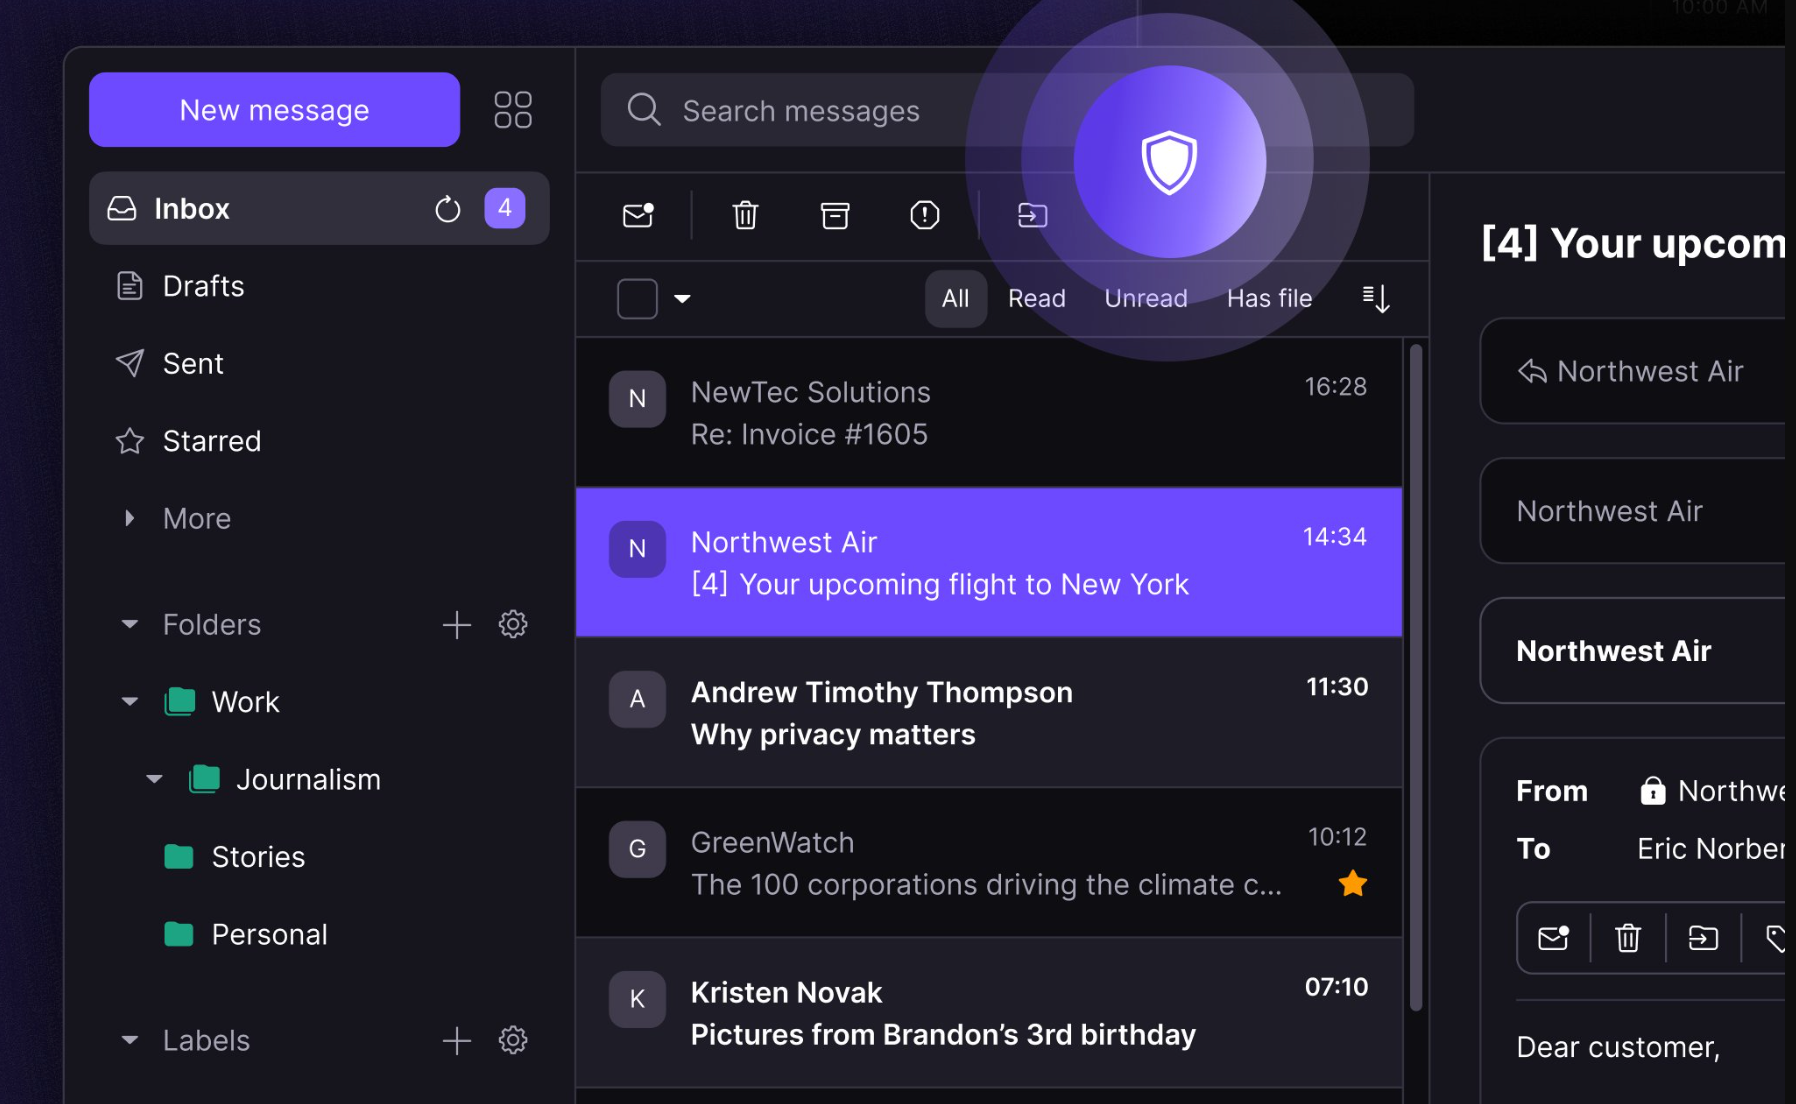Image resolution: width=1796 pixels, height=1104 pixels.
Task: Report as spam with the alert icon
Action: coord(925,215)
